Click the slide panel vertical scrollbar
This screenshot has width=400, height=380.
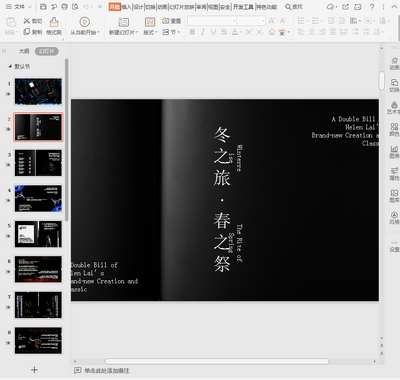(67, 139)
